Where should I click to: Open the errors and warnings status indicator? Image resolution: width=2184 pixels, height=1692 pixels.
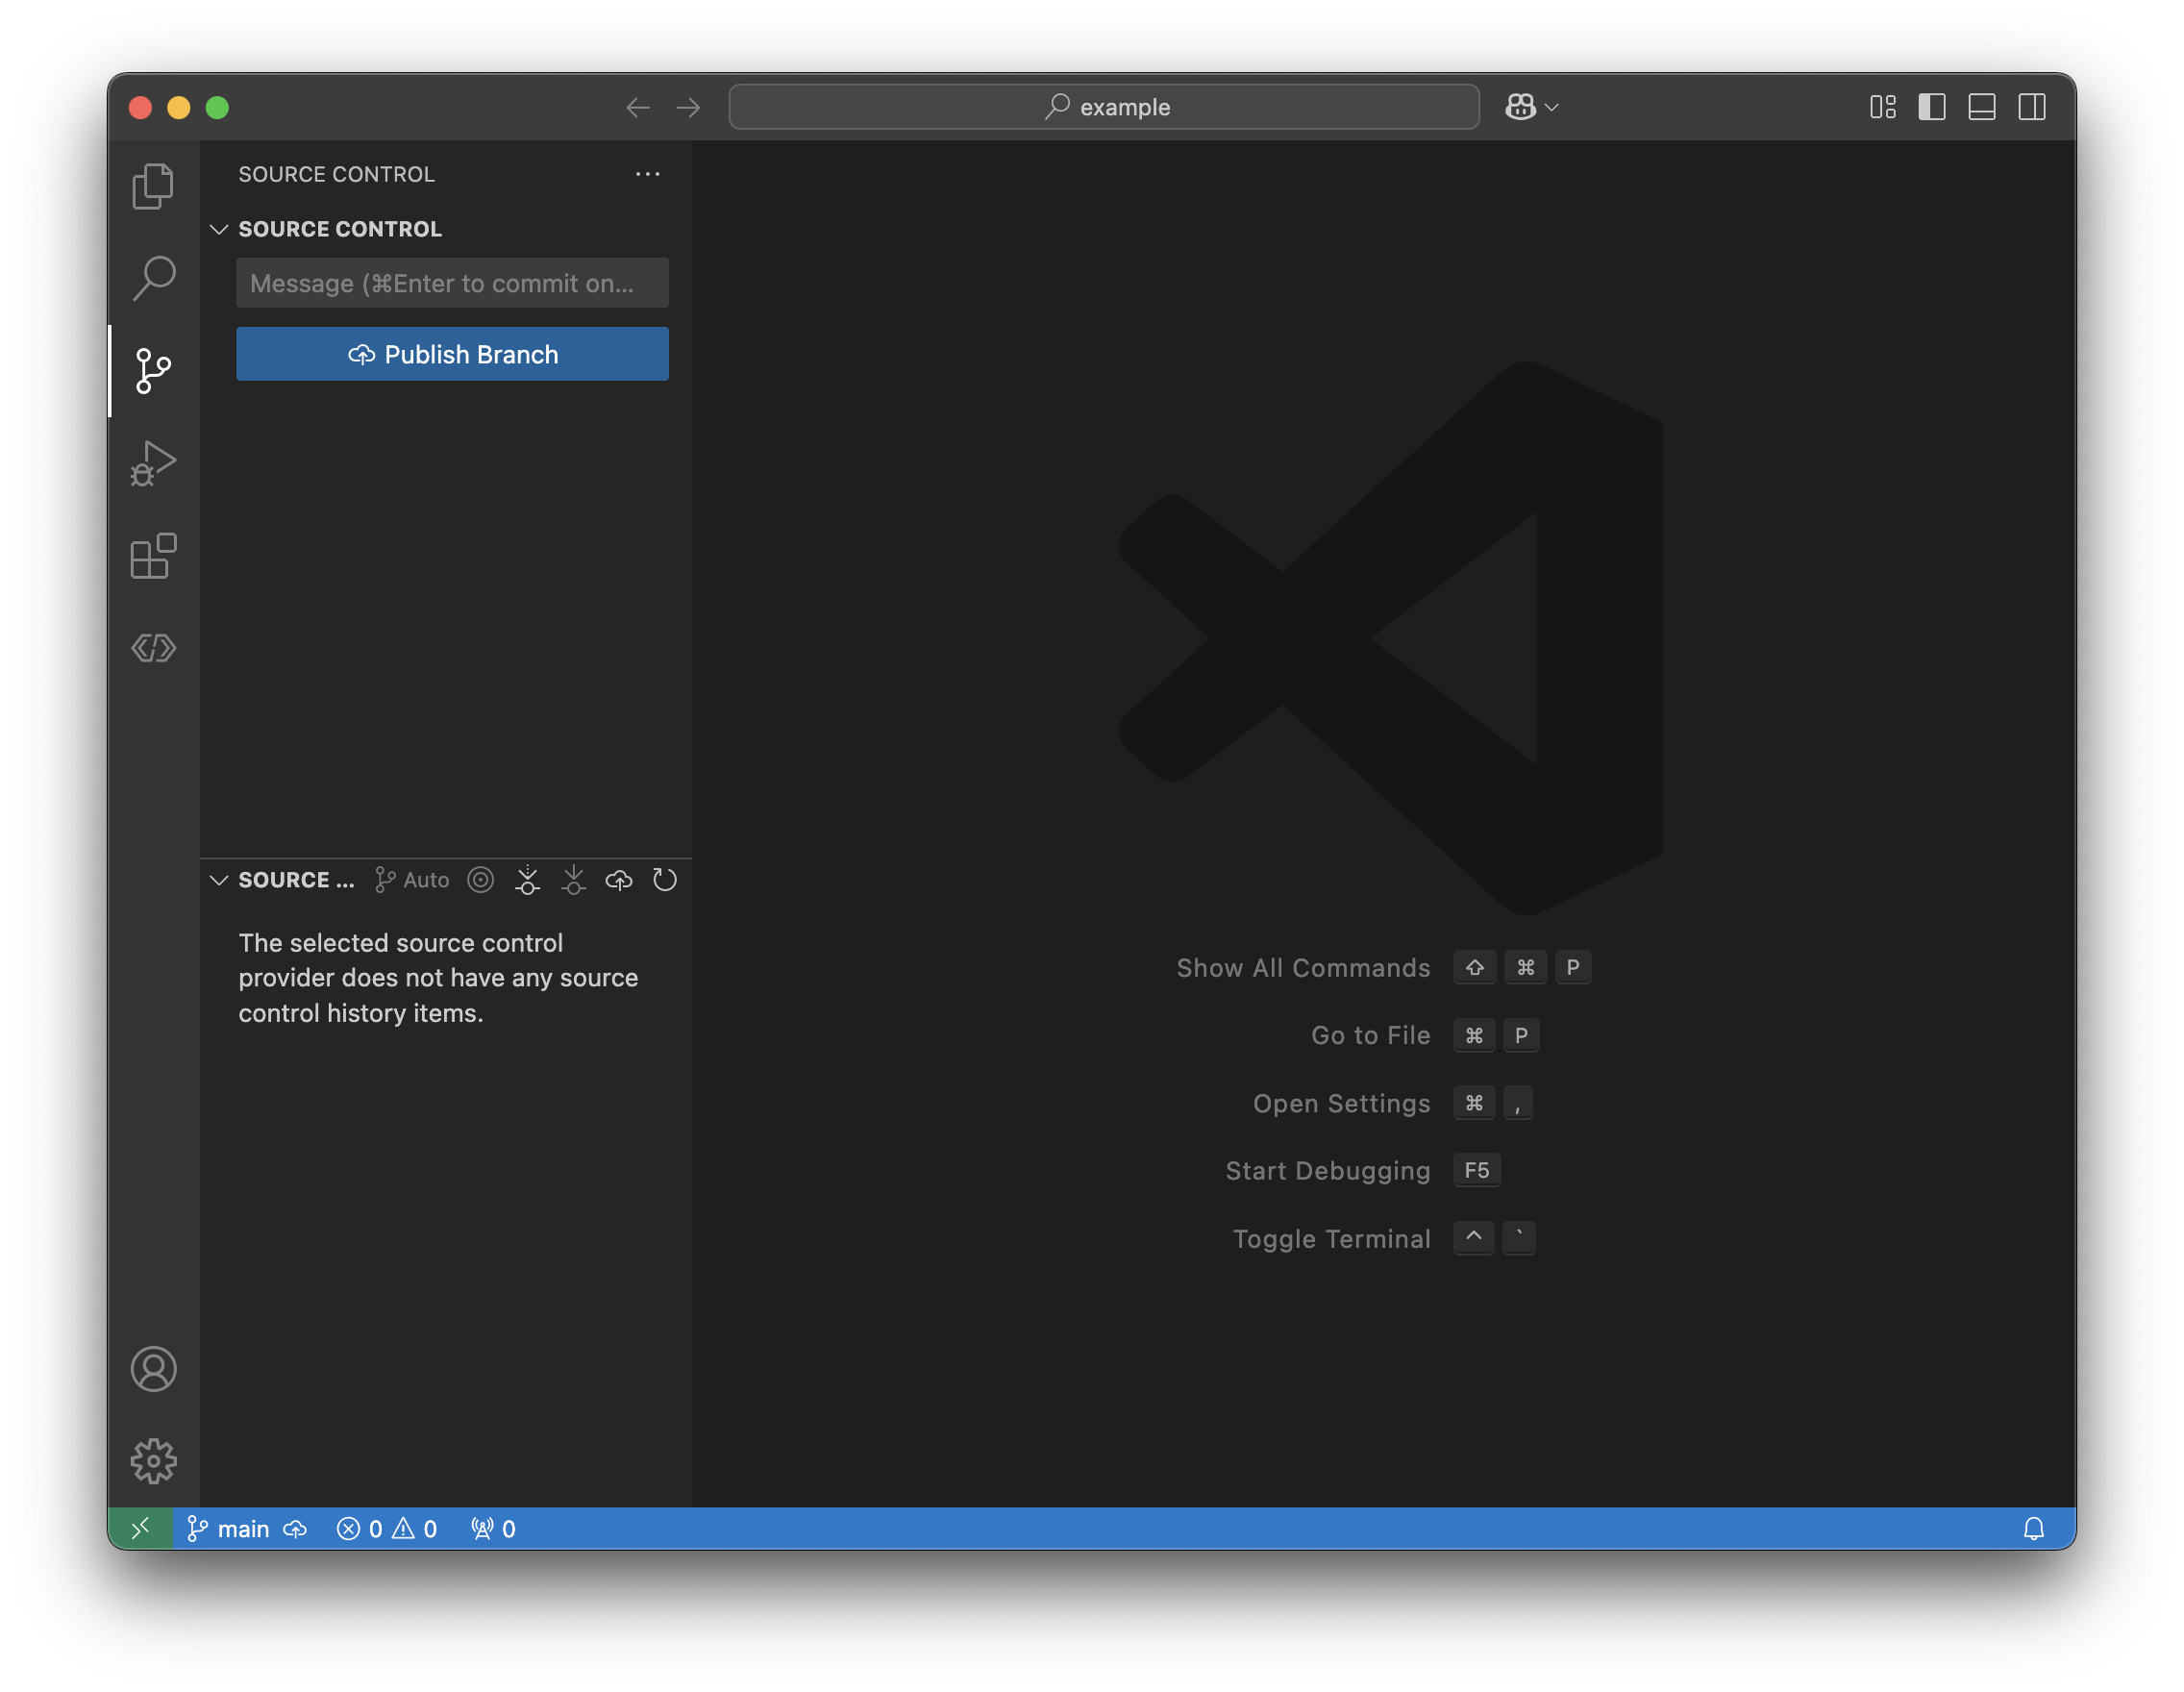pyautogui.click(x=387, y=1529)
